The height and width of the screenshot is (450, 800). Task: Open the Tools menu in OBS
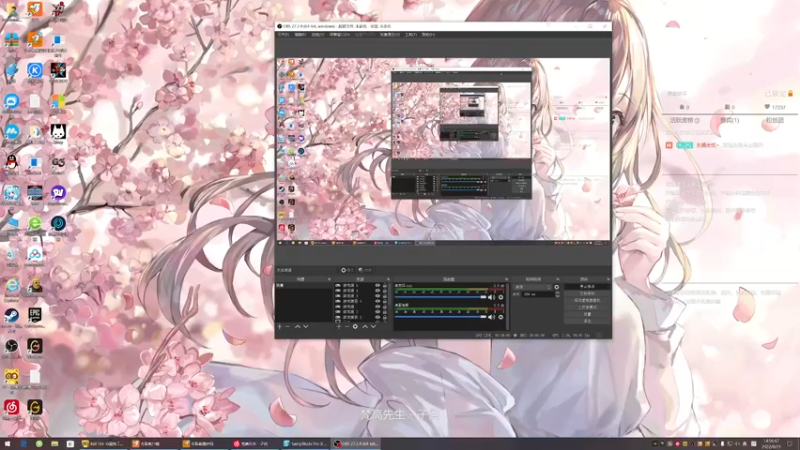coord(411,34)
